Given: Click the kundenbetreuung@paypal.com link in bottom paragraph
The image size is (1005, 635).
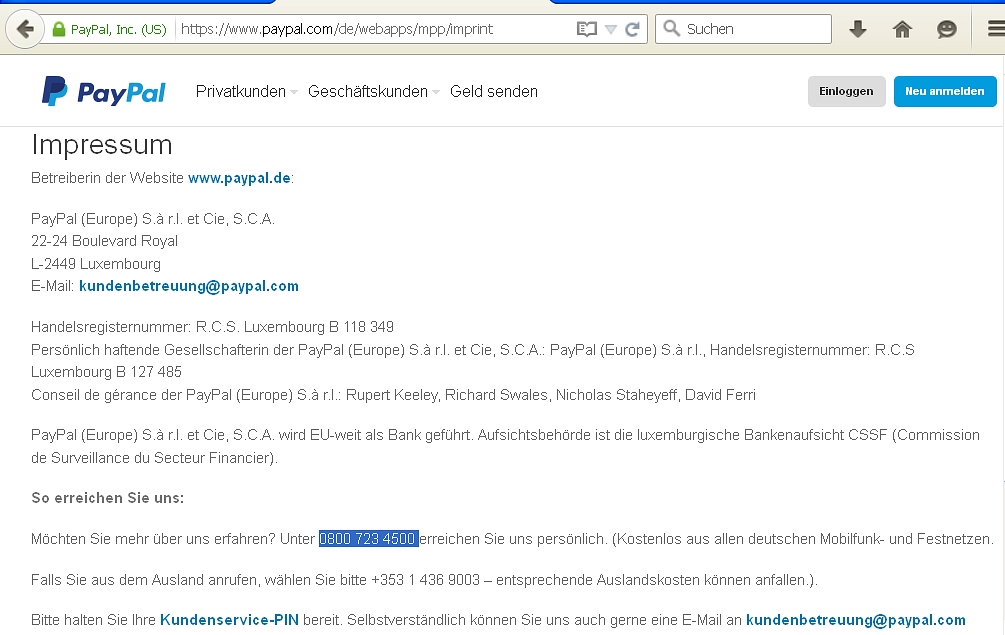Looking at the screenshot, I should 856,620.
